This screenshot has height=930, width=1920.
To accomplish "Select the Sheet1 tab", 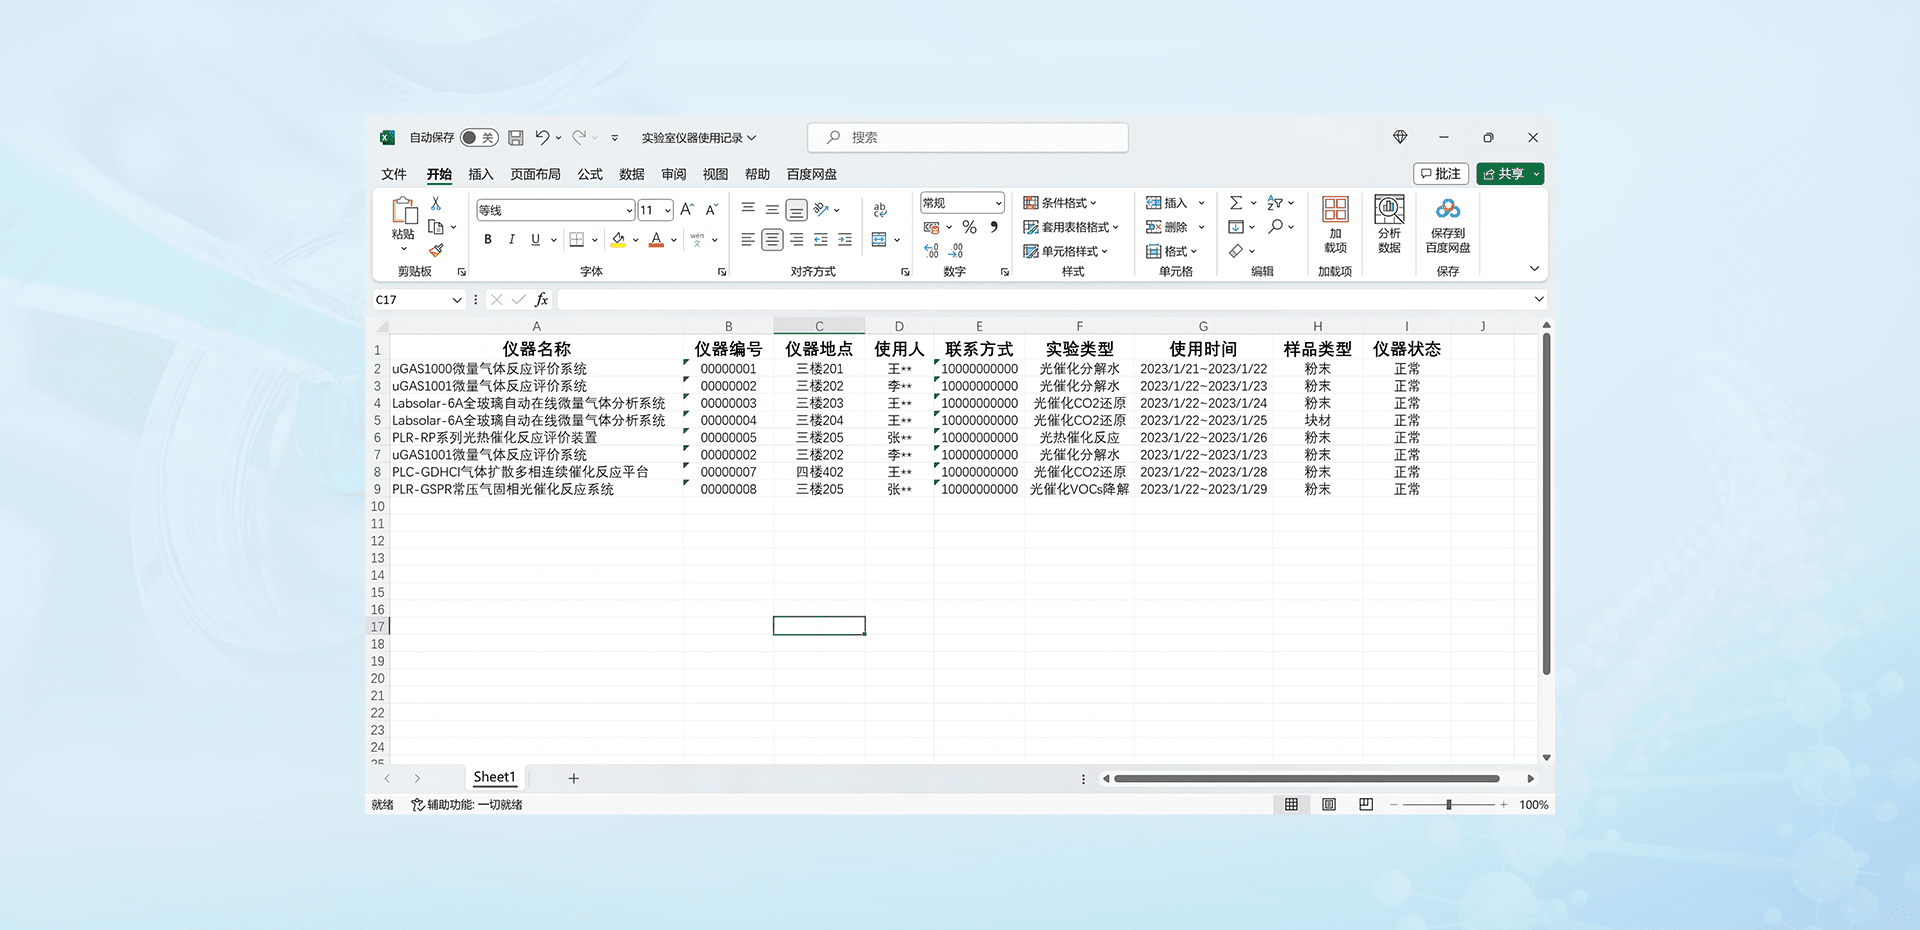I will 494,777.
